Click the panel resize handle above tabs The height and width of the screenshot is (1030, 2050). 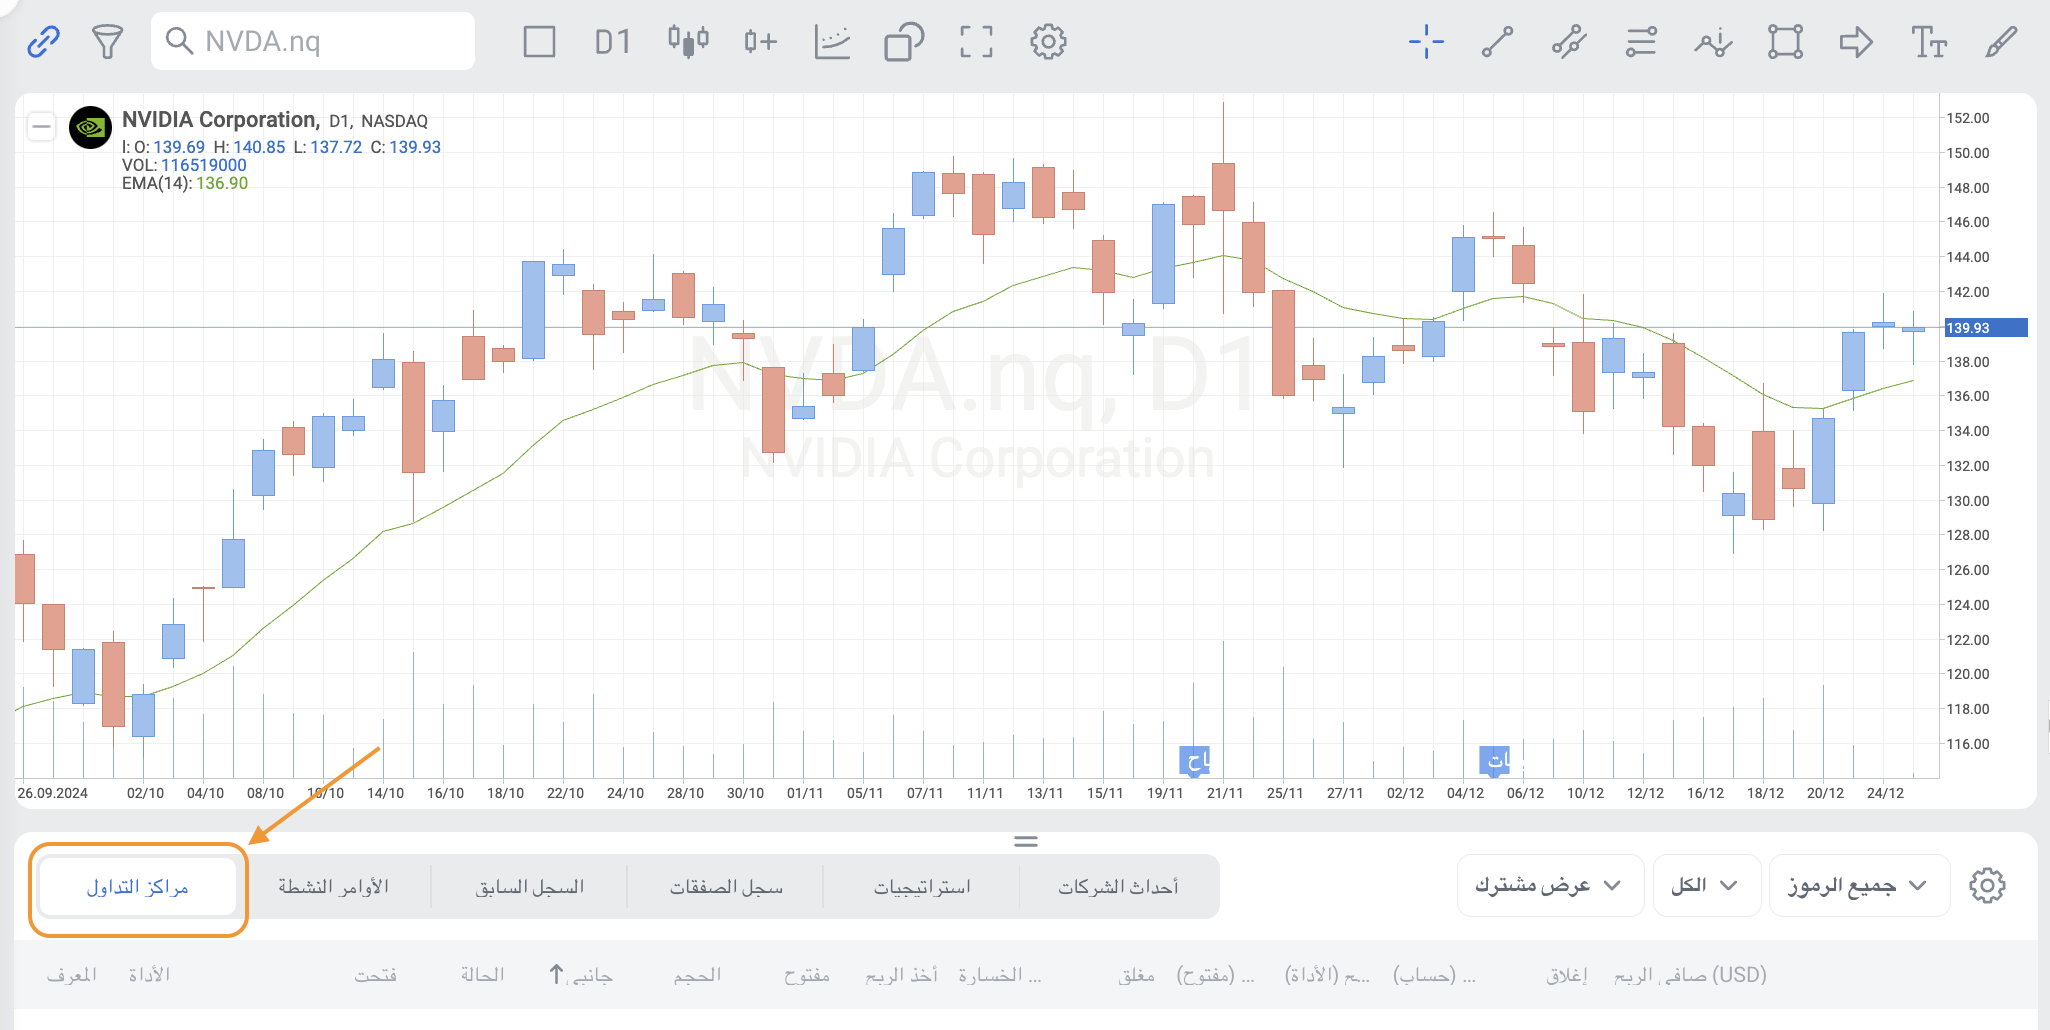pos(1026,841)
